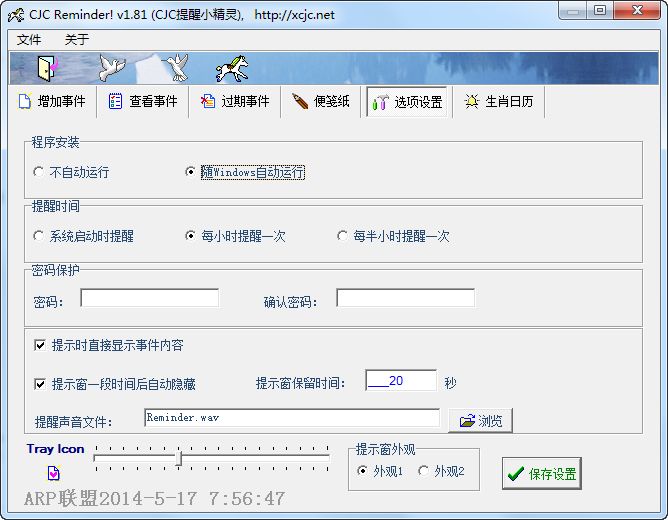Select the 选项设置 tab
The height and width of the screenshot is (520, 668).
407,102
